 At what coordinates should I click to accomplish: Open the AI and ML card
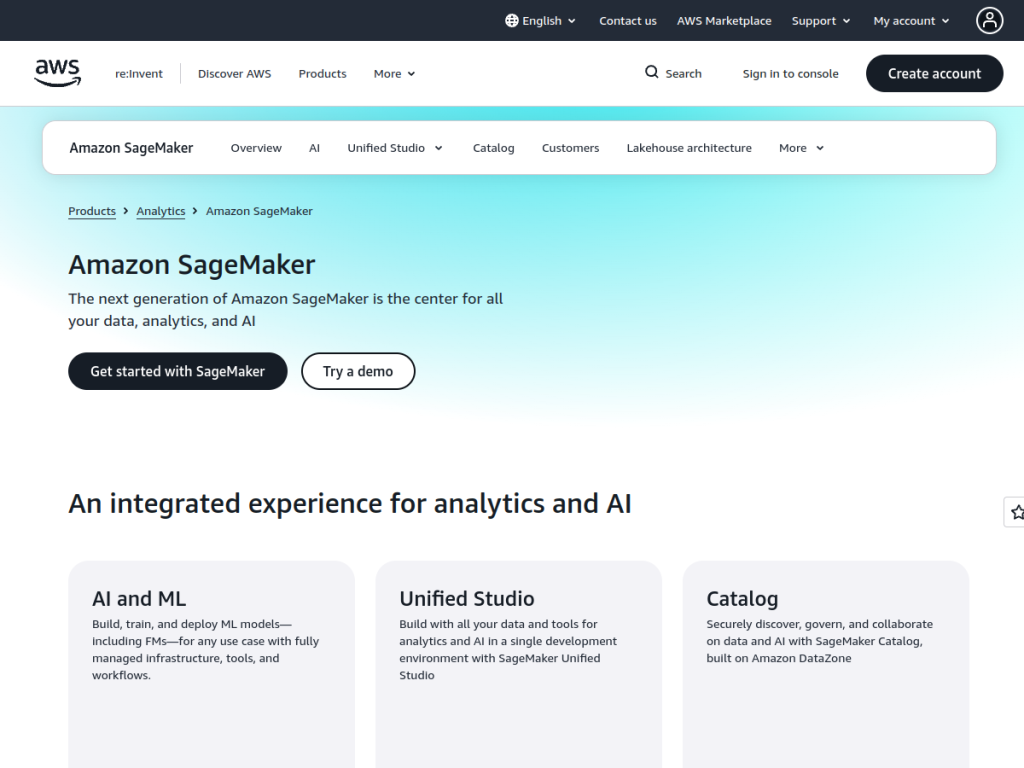point(212,664)
